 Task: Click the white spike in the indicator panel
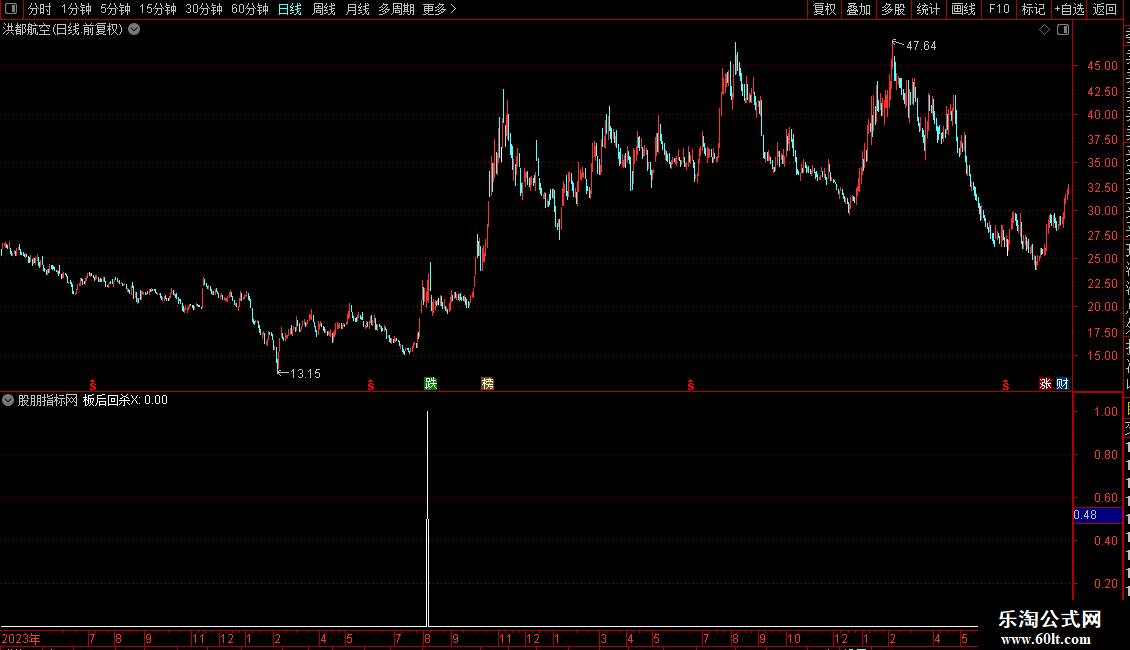click(427, 519)
